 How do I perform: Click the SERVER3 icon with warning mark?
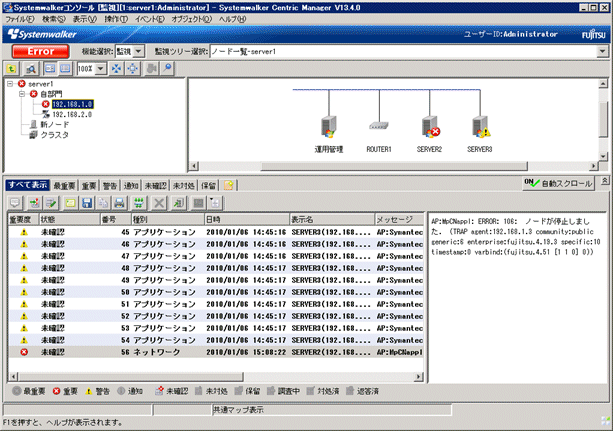[x=481, y=127]
